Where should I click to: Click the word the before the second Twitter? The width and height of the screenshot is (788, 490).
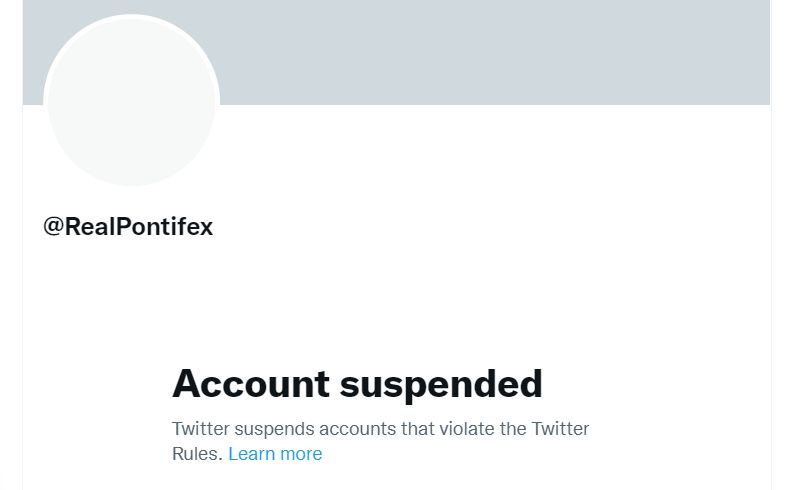coord(513,429)
